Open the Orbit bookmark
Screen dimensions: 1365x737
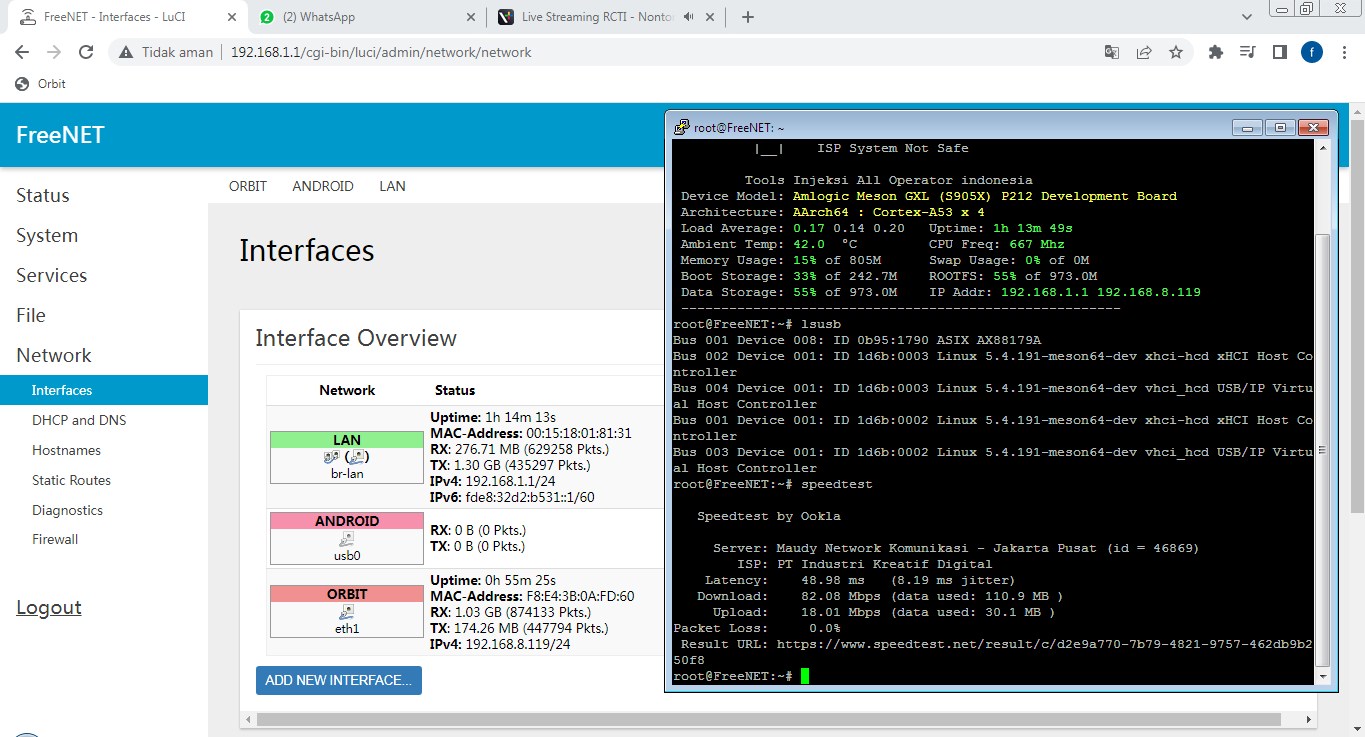point(41,84)
